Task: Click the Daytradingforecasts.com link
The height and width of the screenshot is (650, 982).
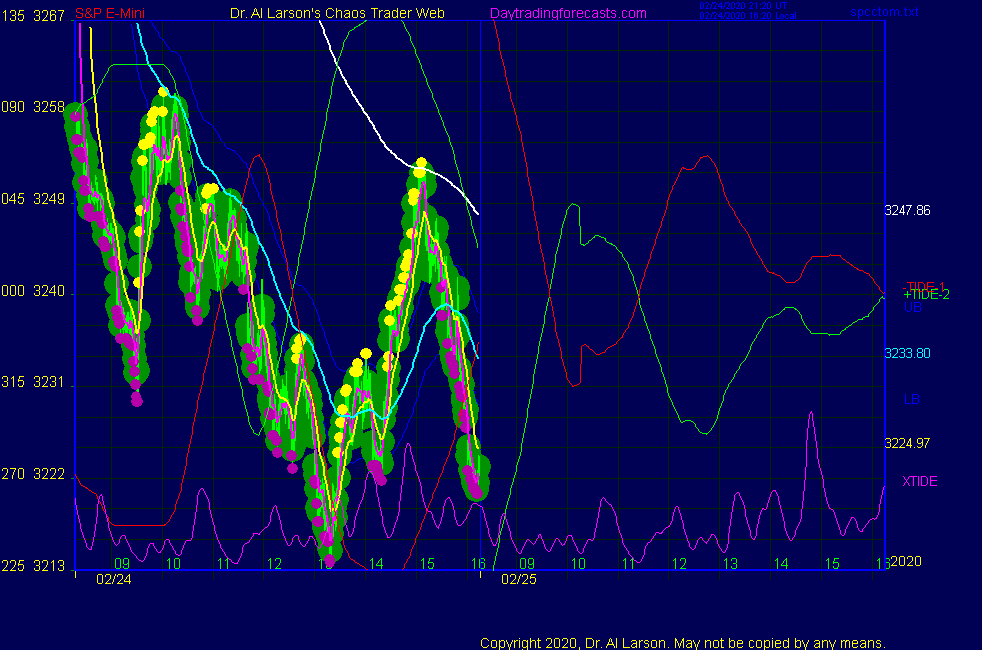Action: pyautogui.click(x=567, y=13)
